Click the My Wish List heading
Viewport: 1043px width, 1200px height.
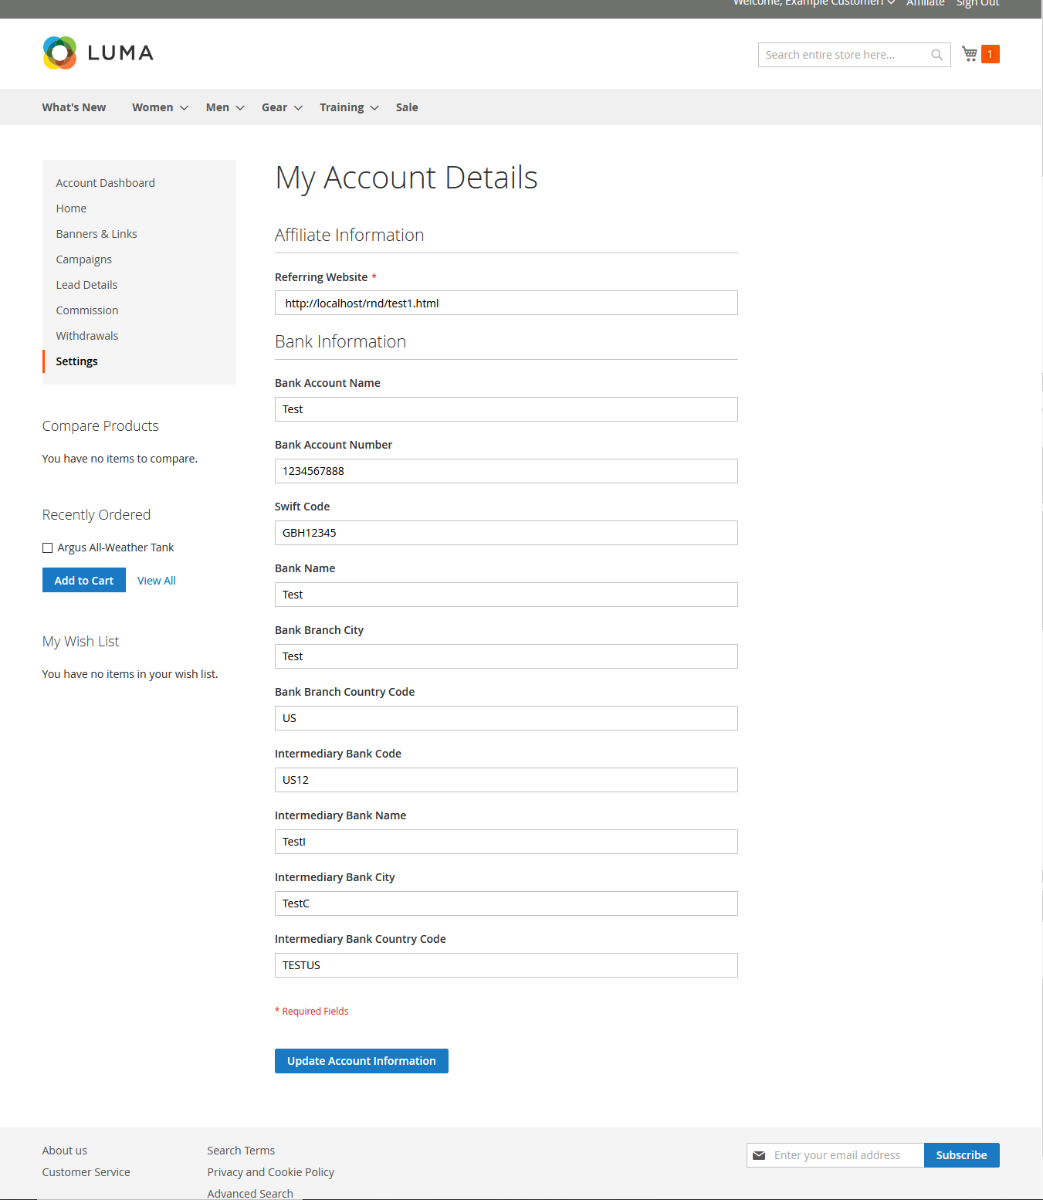click(80, 641)
